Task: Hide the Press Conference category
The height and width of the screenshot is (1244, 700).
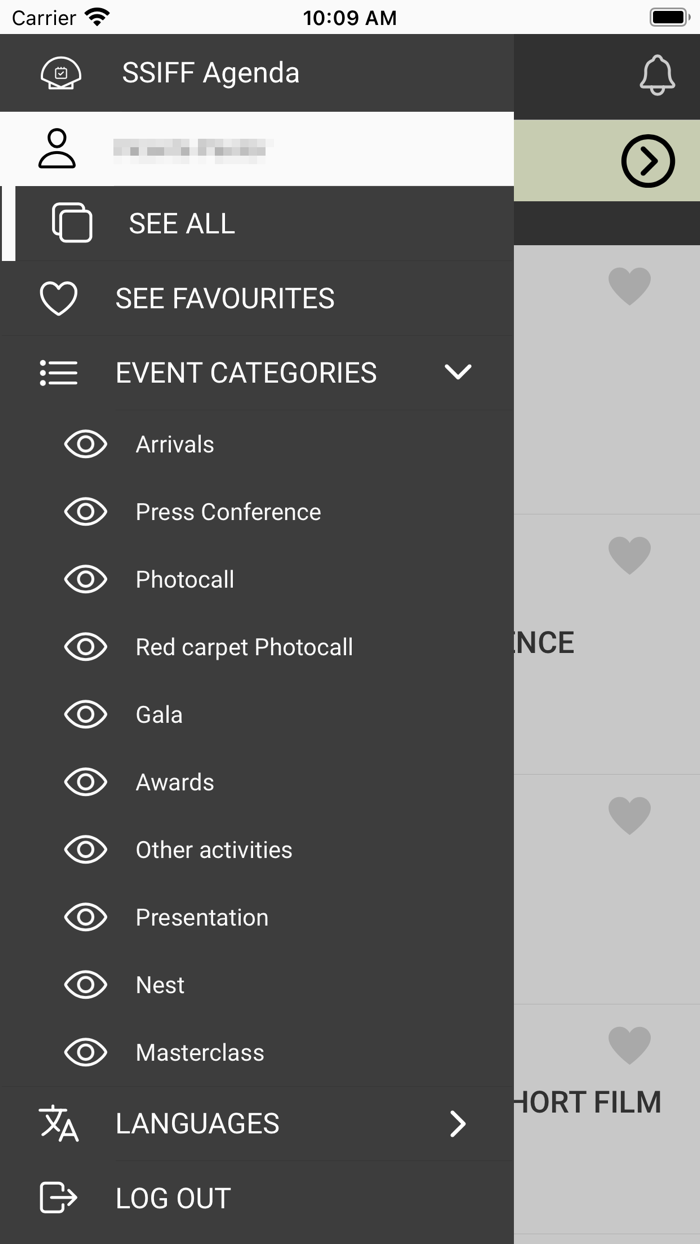Action: click(86, 512)
